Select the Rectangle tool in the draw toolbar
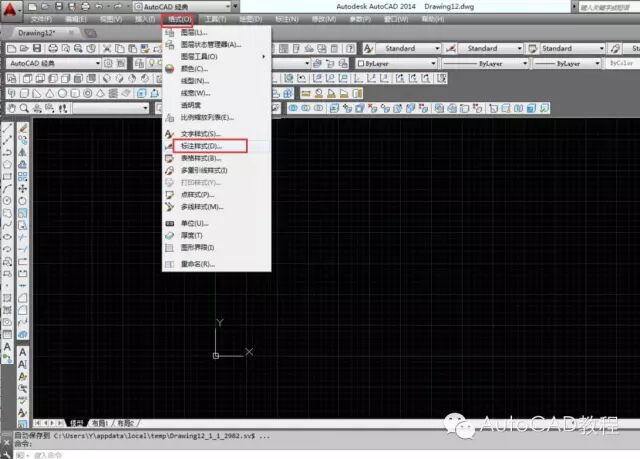Image resolution: width=640 pixels, height=459 pixels. point(7,177)
